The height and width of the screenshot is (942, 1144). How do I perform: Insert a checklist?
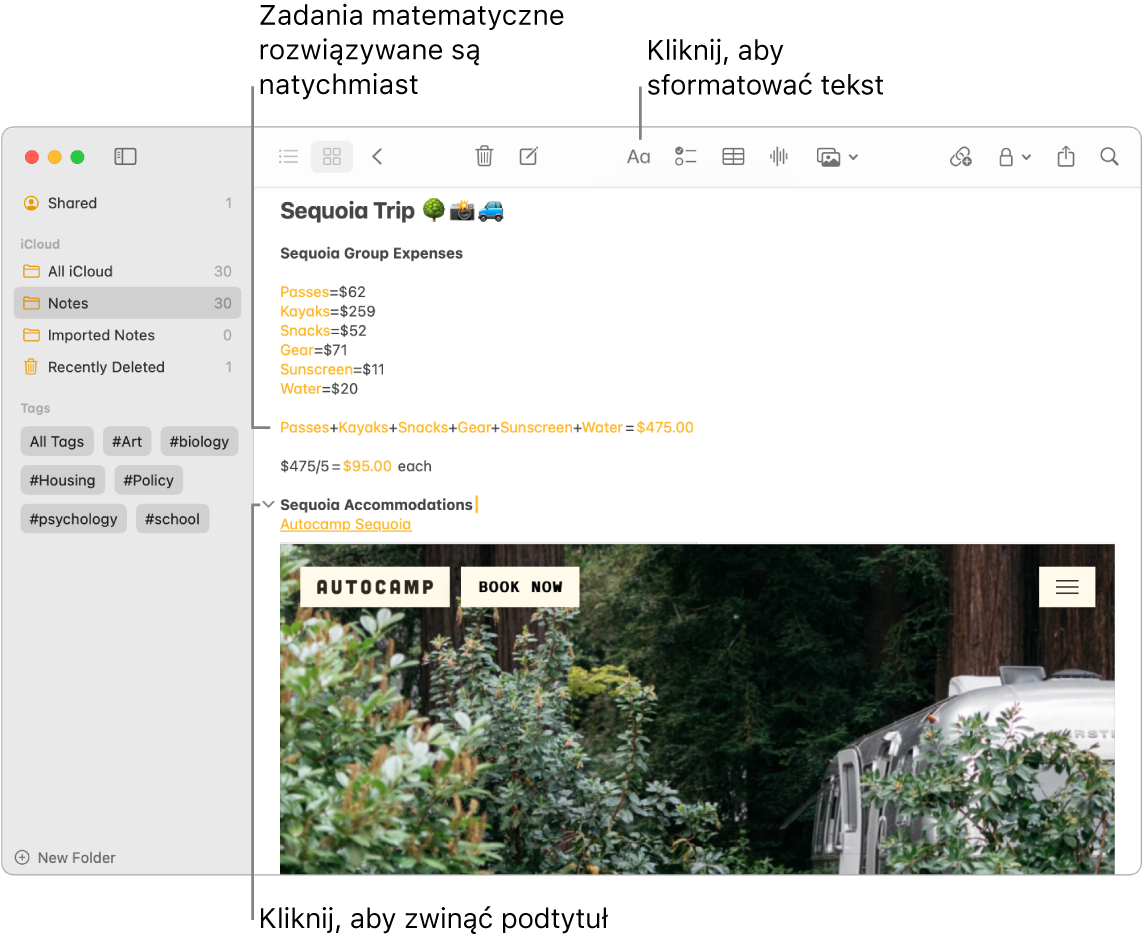pos(686,156)
